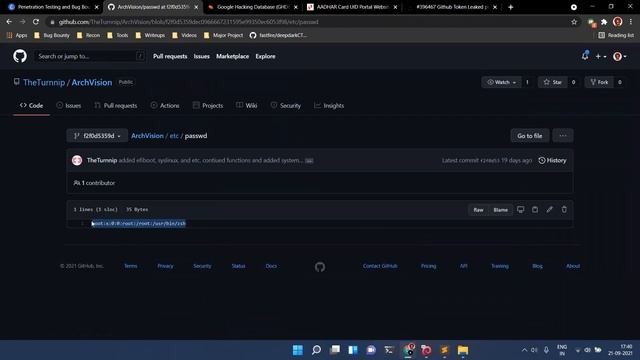
Task: Expand the plus create-new menu
Action: pos(600,56)
